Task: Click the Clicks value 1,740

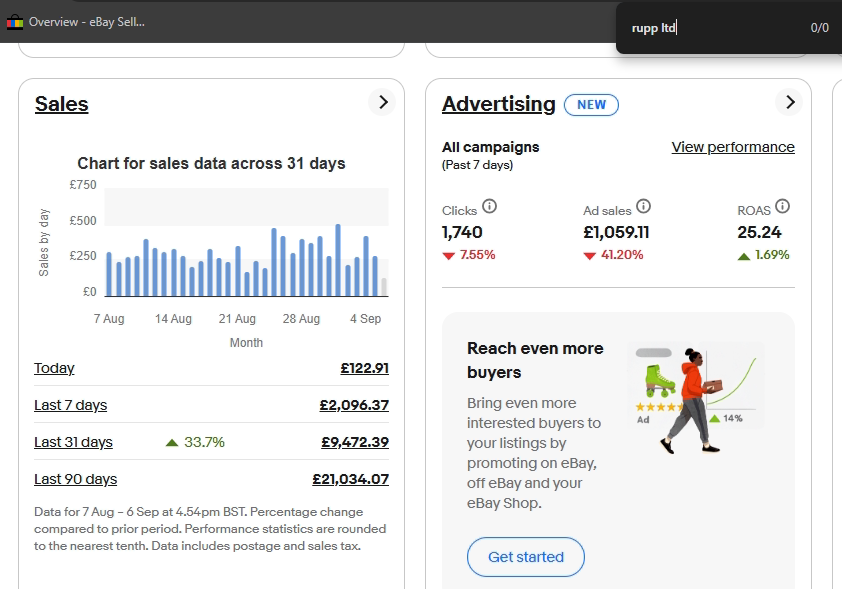Action: [462, 232]
